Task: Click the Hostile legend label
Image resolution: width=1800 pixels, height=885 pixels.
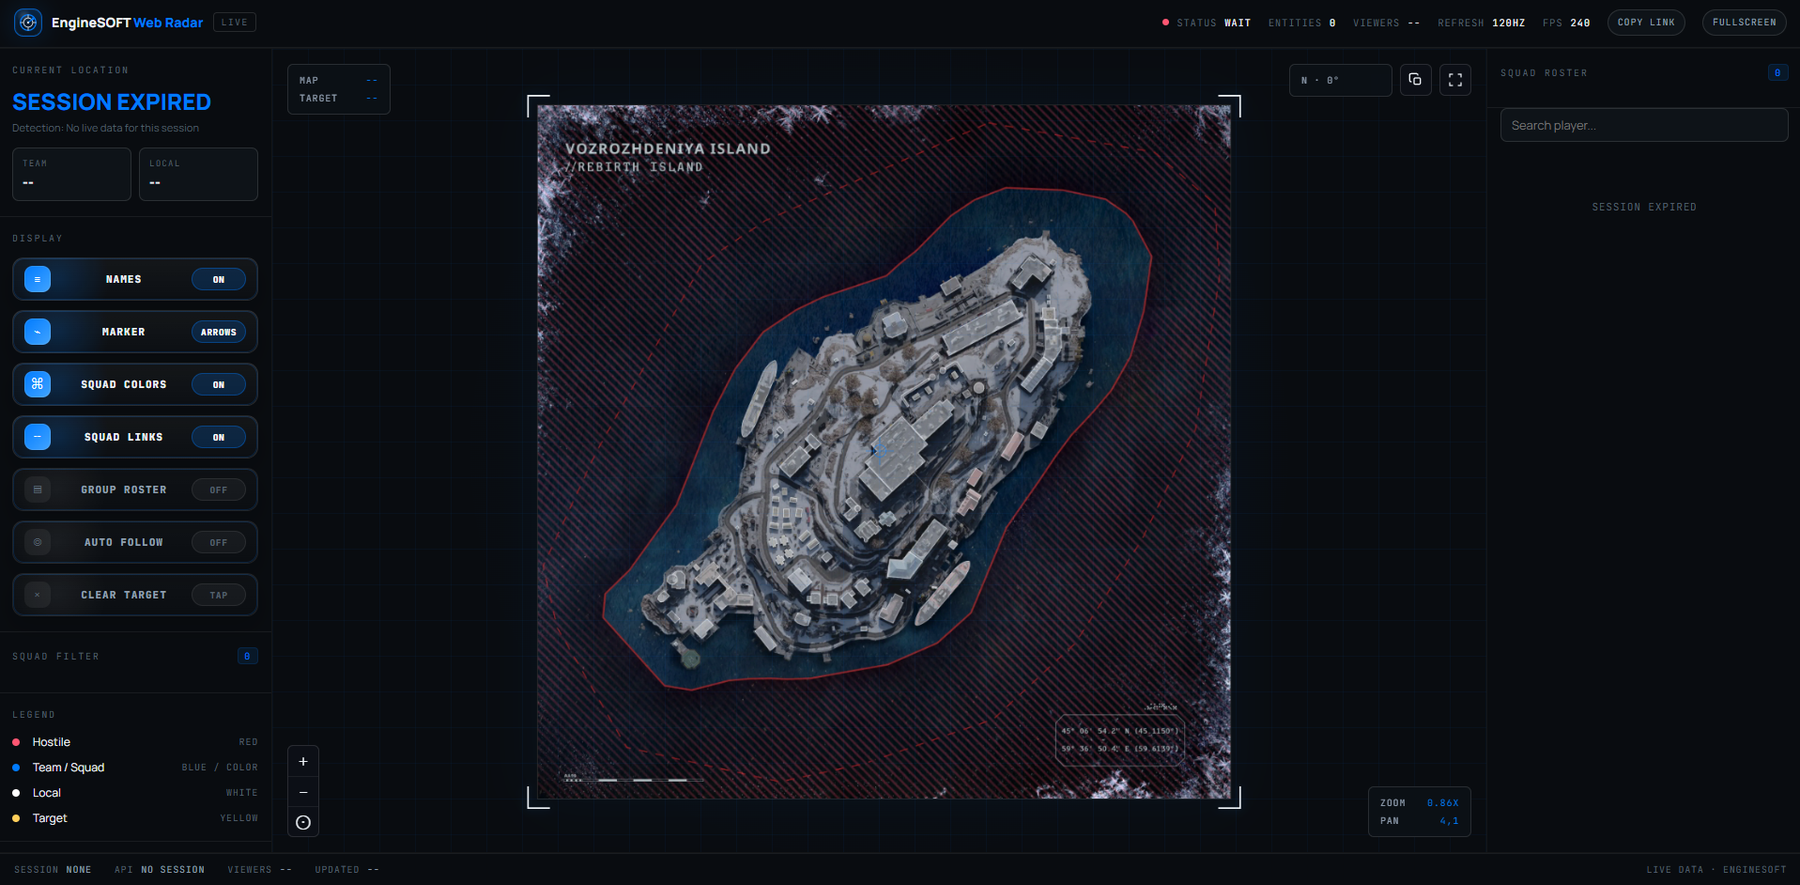Action: pos(51,742)
